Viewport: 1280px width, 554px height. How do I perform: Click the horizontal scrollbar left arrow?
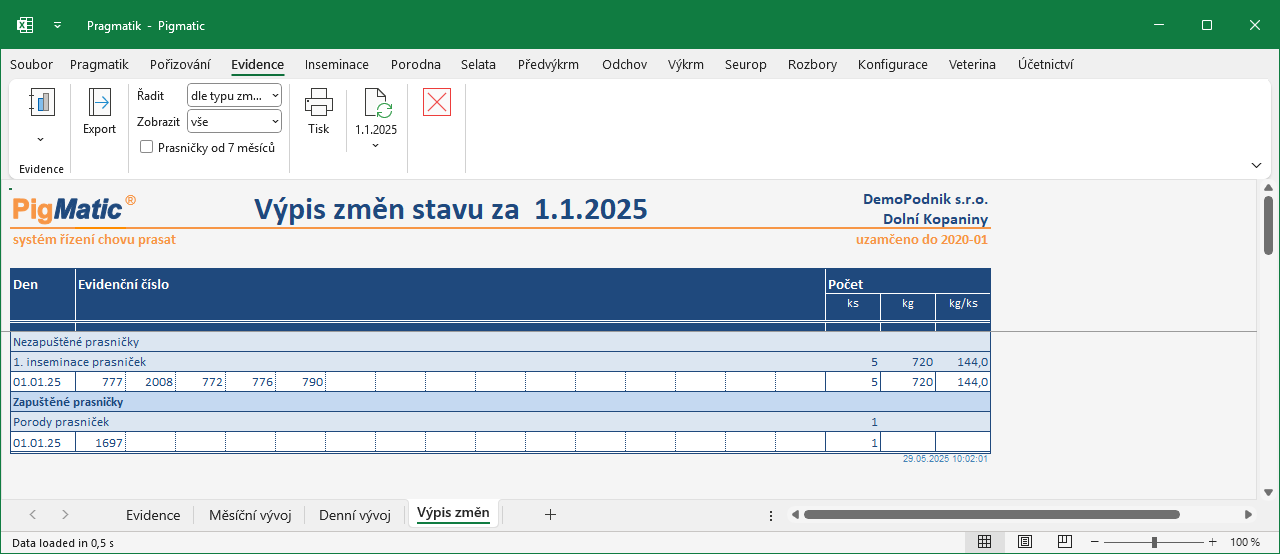click(x=795, y=515)
